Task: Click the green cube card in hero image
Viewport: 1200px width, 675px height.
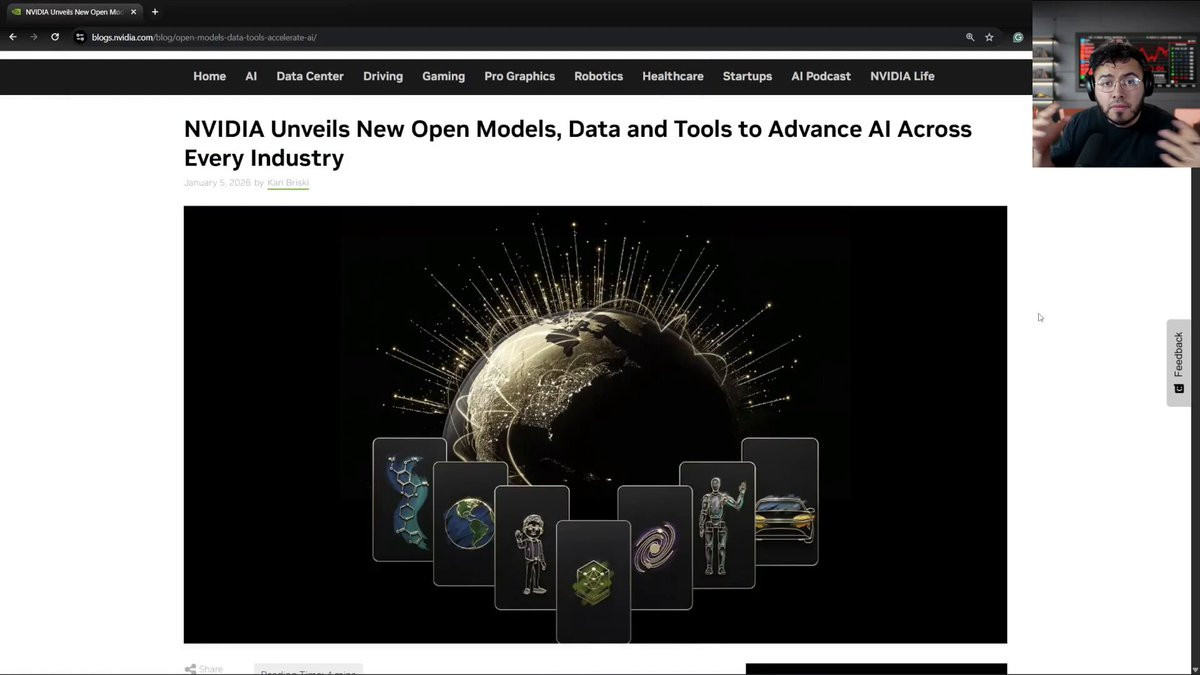Action: point(593,581)
